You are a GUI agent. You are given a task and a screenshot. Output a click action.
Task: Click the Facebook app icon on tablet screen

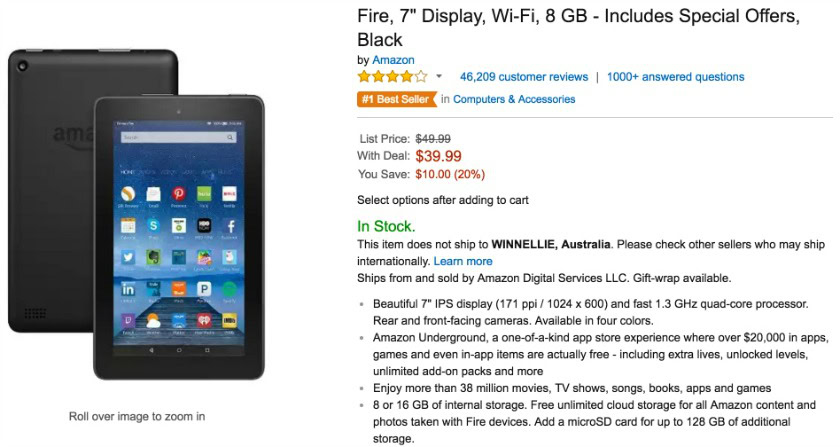coord(230,226)
